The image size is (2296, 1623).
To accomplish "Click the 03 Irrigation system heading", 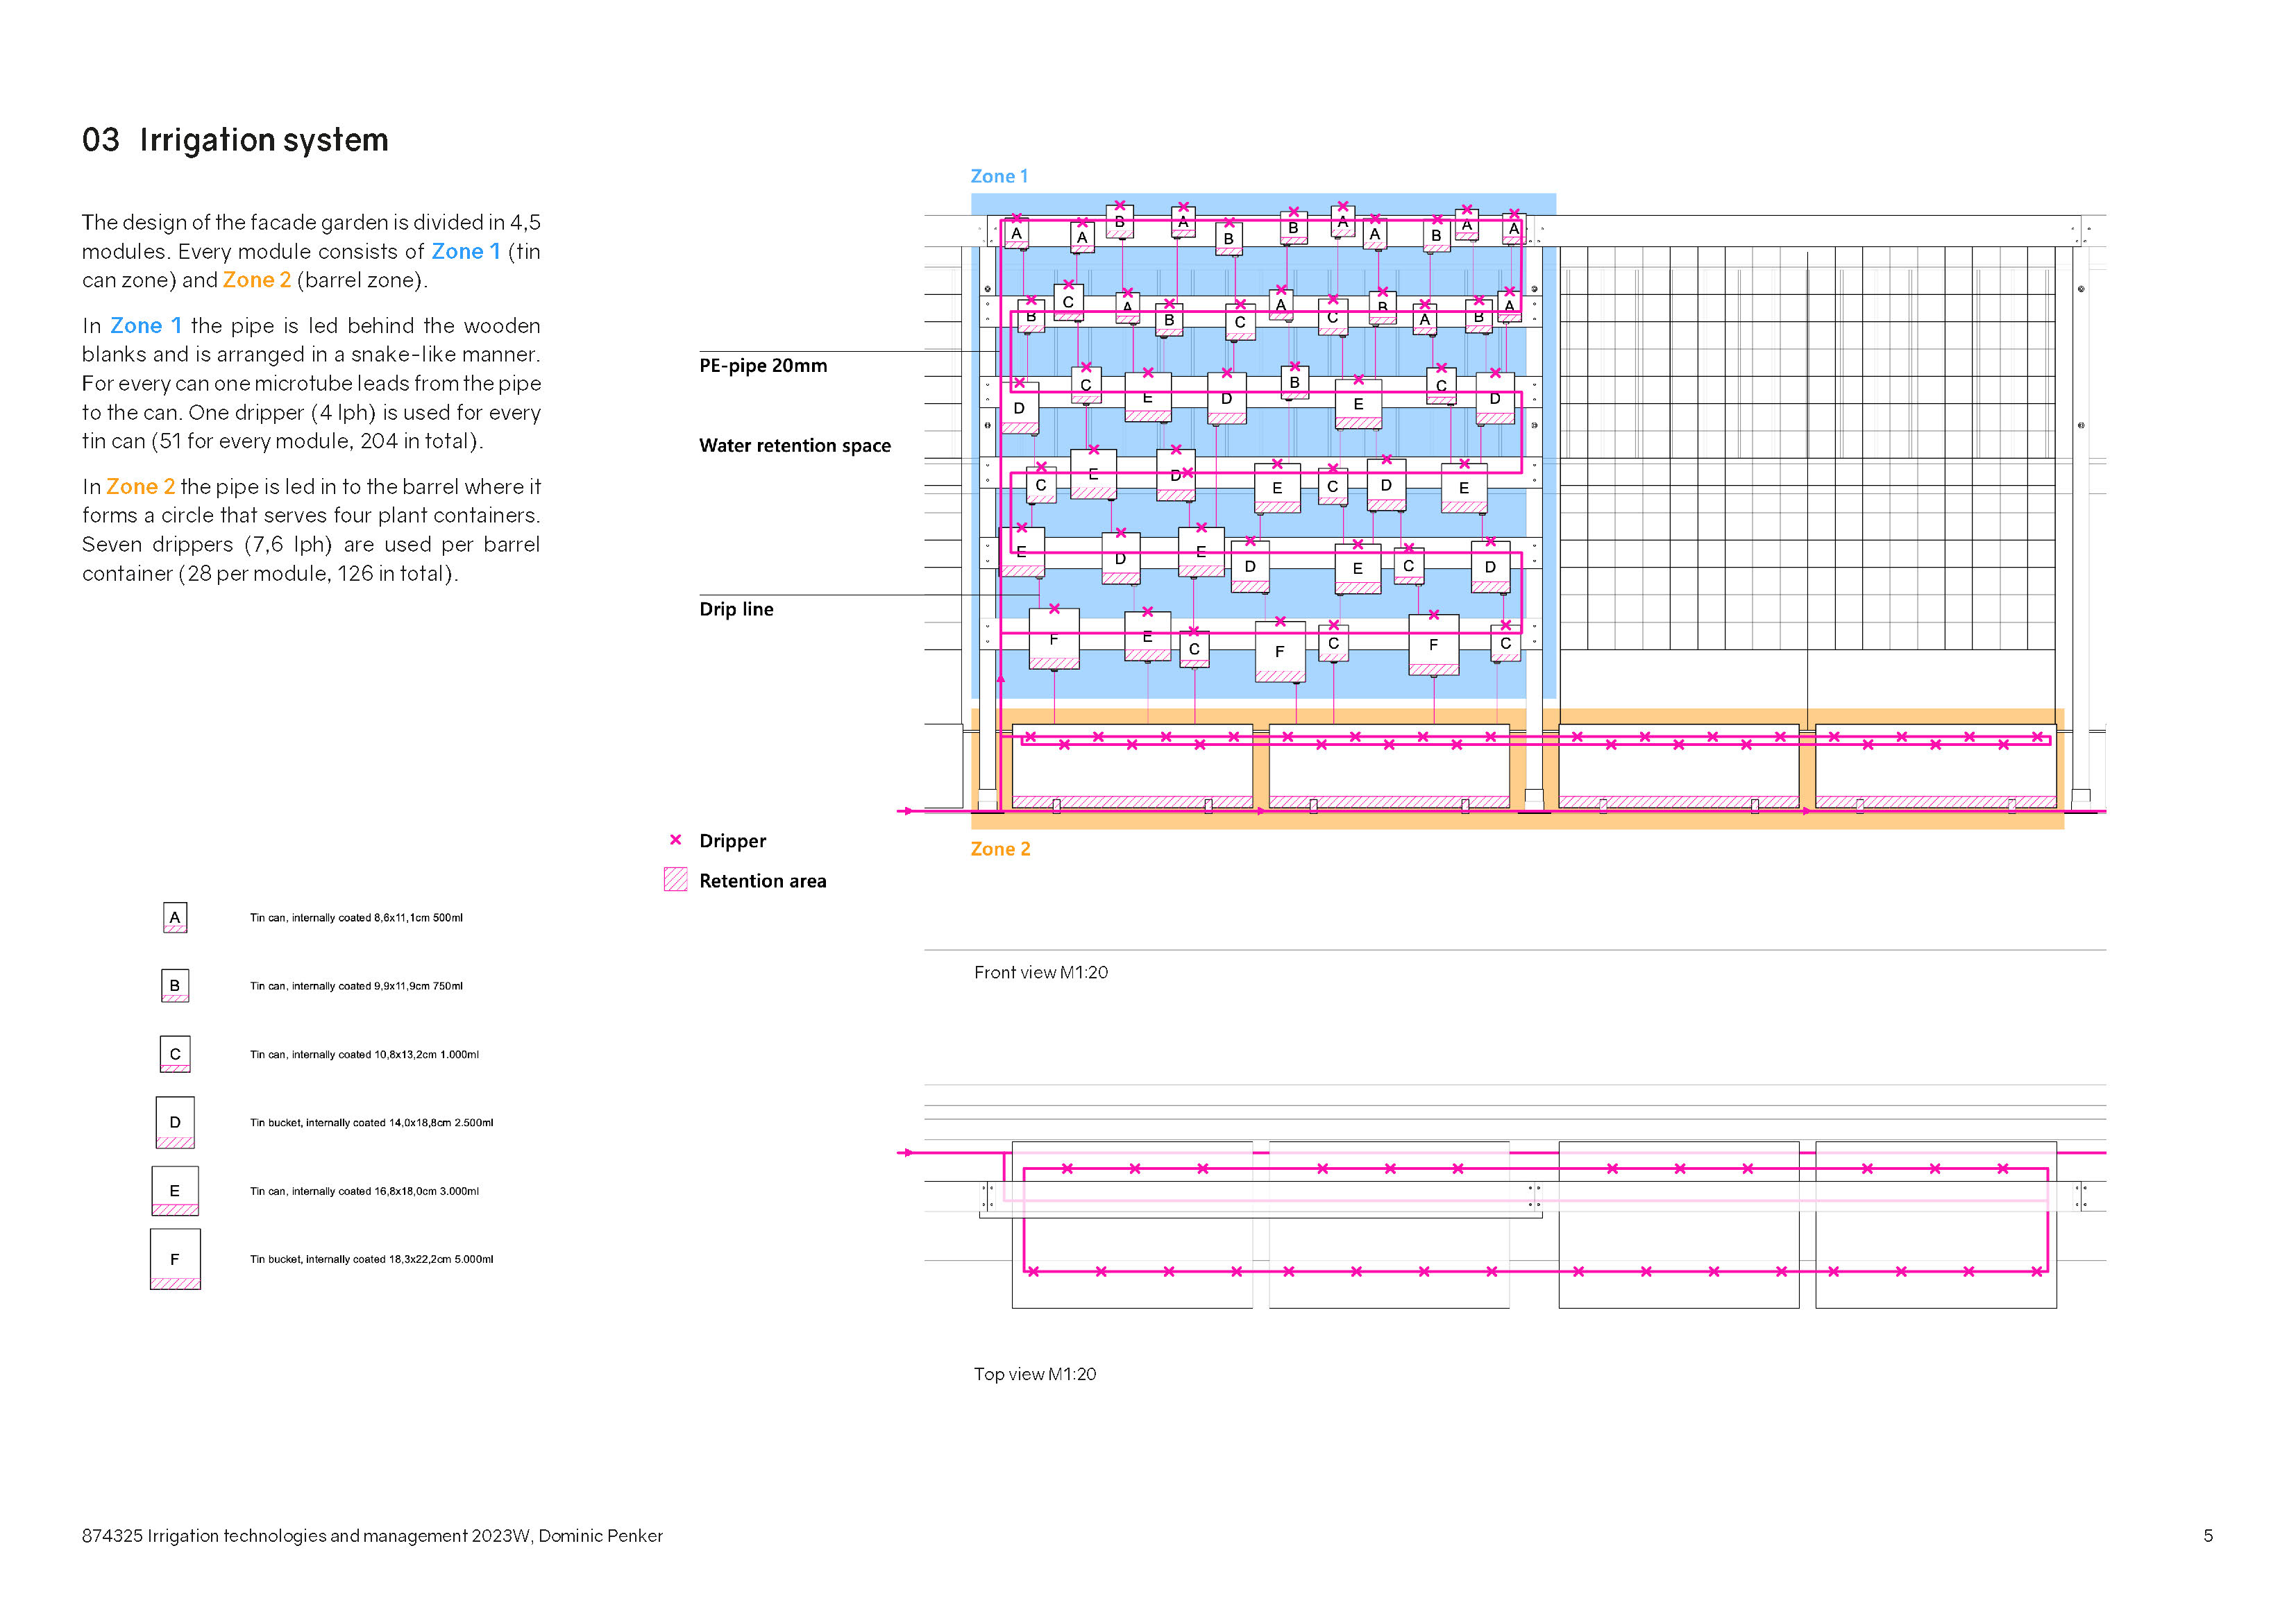I will tap(235, 140).
